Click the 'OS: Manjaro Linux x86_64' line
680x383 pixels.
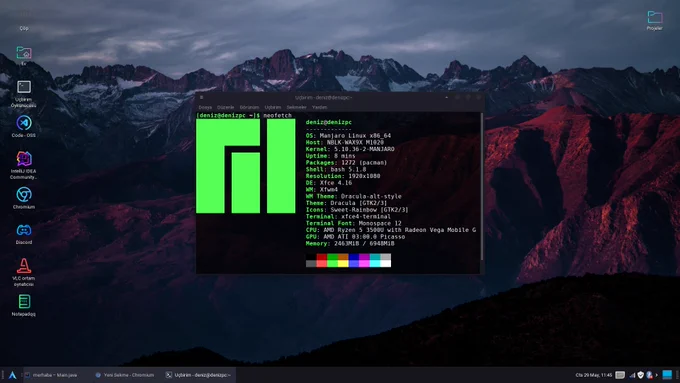tap(348, 136)
